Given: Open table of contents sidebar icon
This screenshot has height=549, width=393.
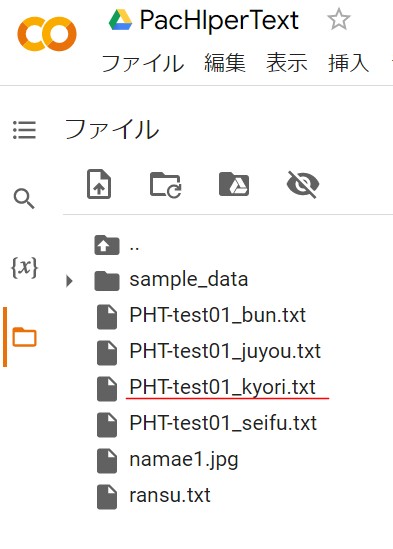Looking at the screenshot, I should point(24,130).
